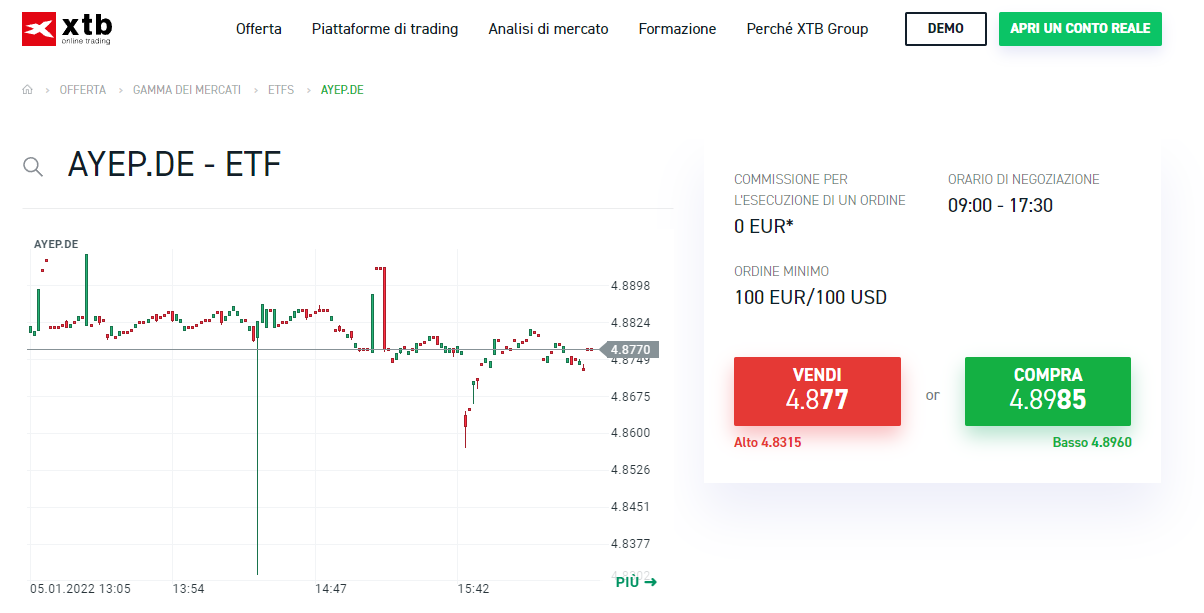
Task: Click the ORDINE MINIMO label
Action: click(782, 271)
